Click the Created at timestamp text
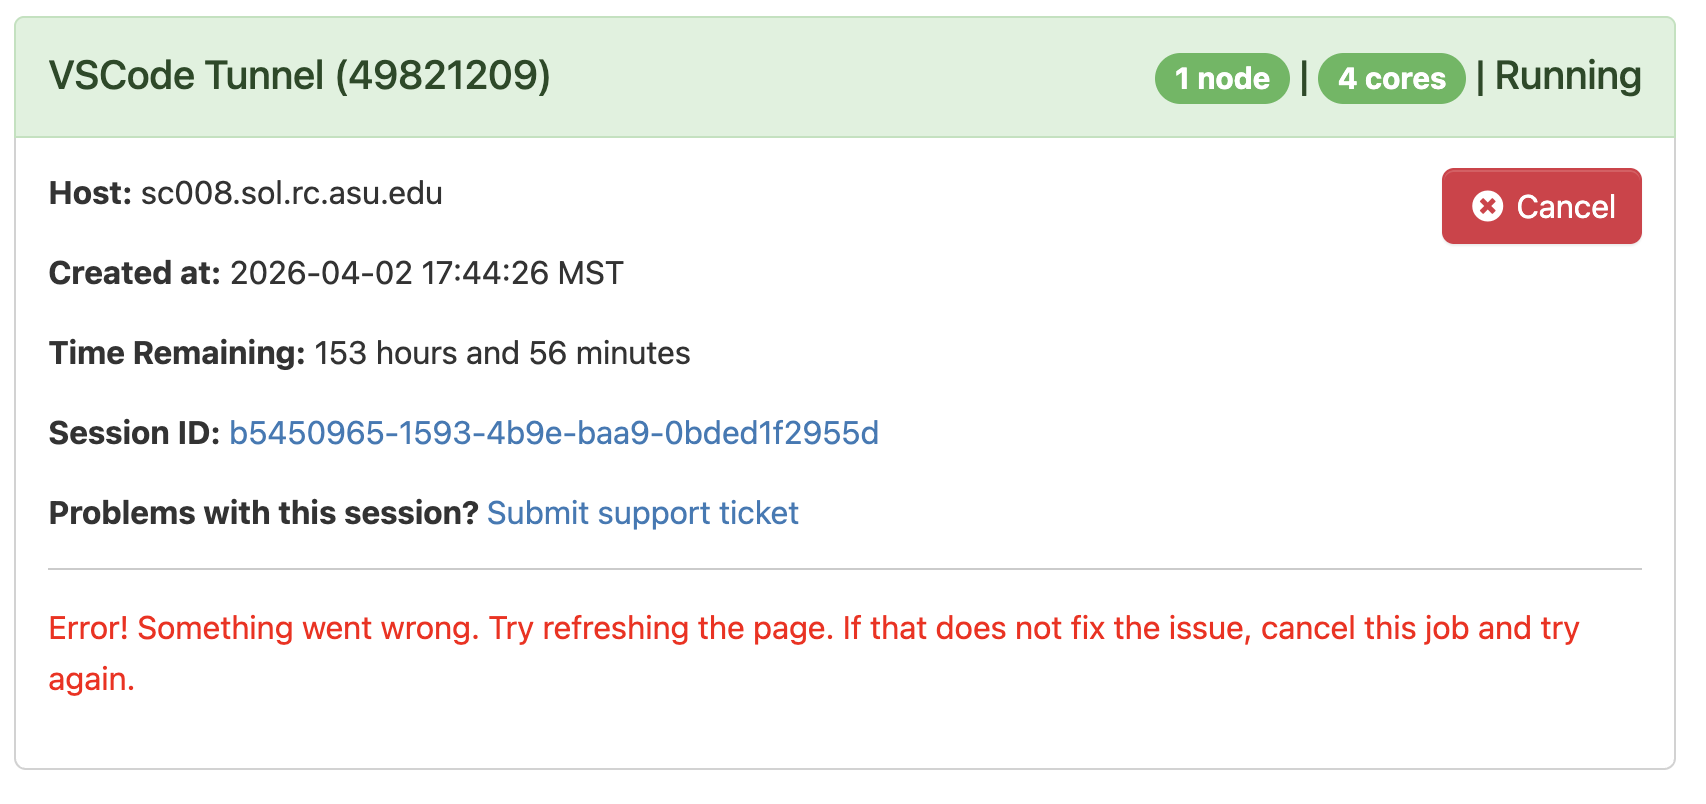 point(425,272)
